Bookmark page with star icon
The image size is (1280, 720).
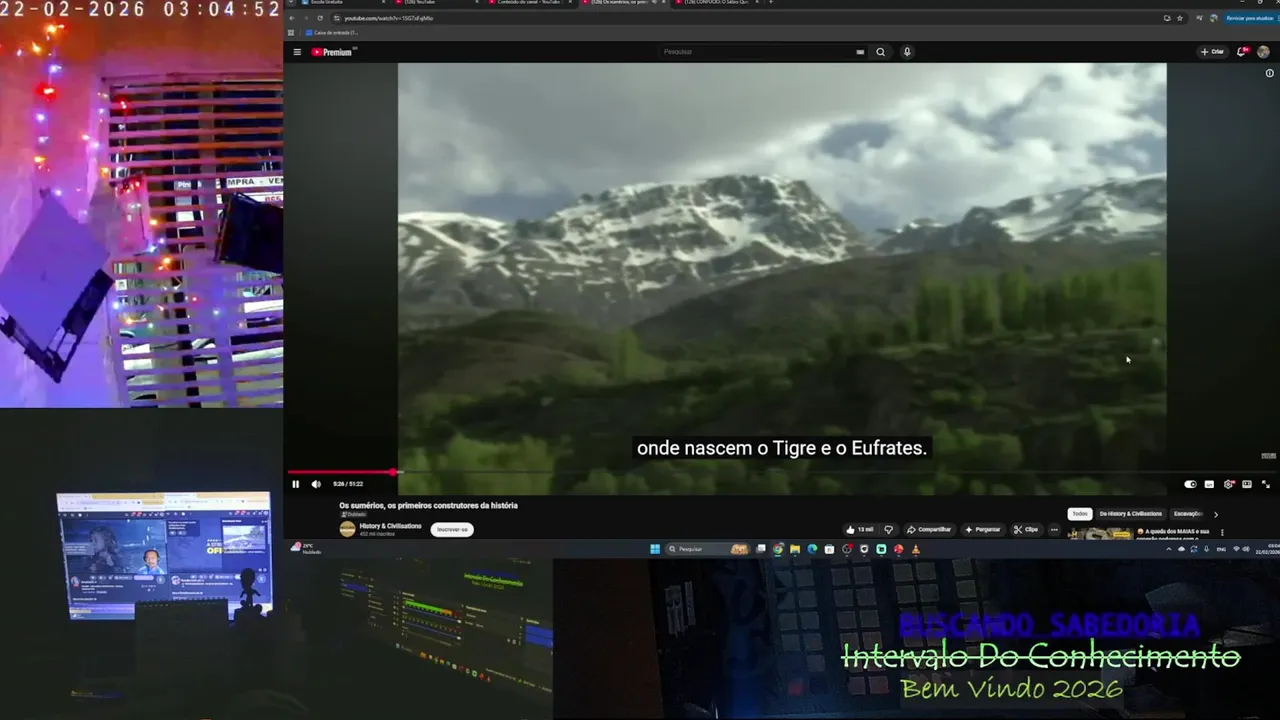[1180, 18]
